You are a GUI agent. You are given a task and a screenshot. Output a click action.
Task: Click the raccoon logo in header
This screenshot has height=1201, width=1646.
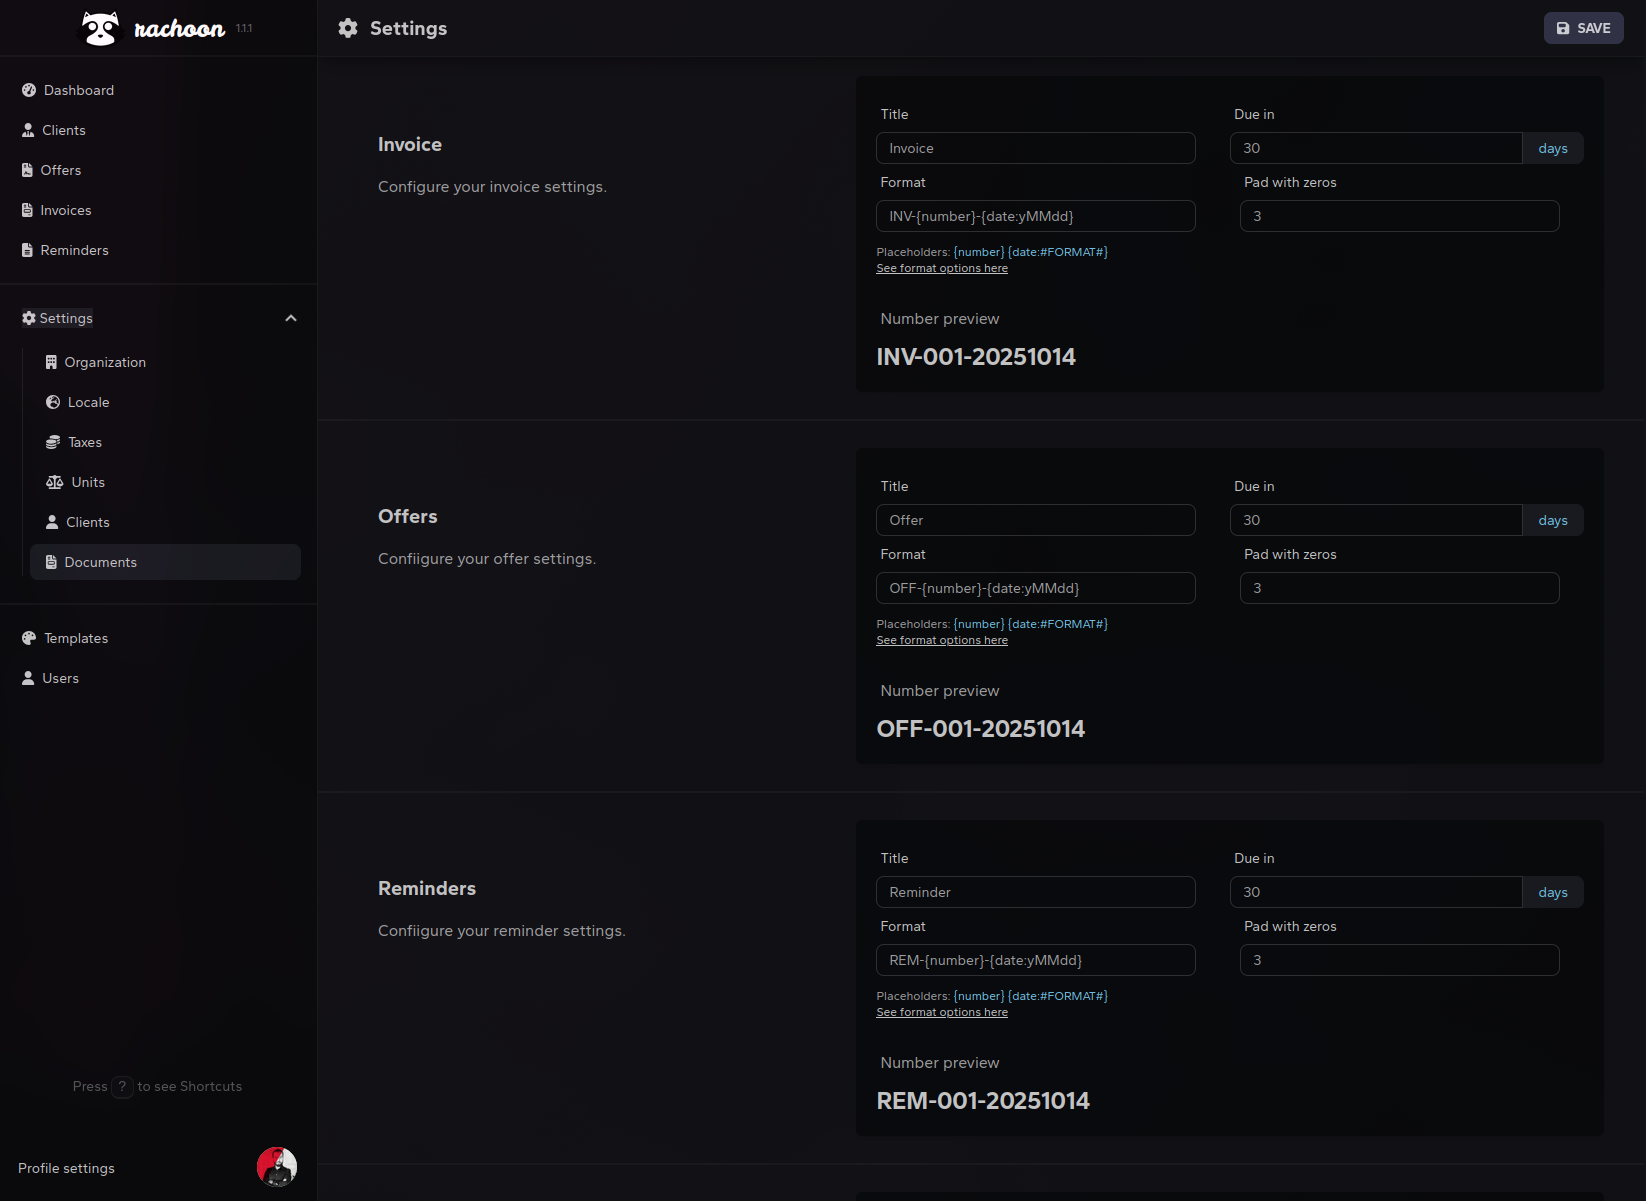click(x=100, y=29)
